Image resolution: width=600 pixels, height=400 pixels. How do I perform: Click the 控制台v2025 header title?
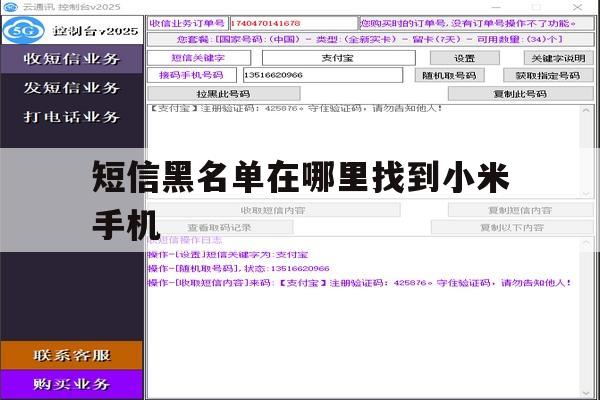pyautogui.click(x=96, y=31)
